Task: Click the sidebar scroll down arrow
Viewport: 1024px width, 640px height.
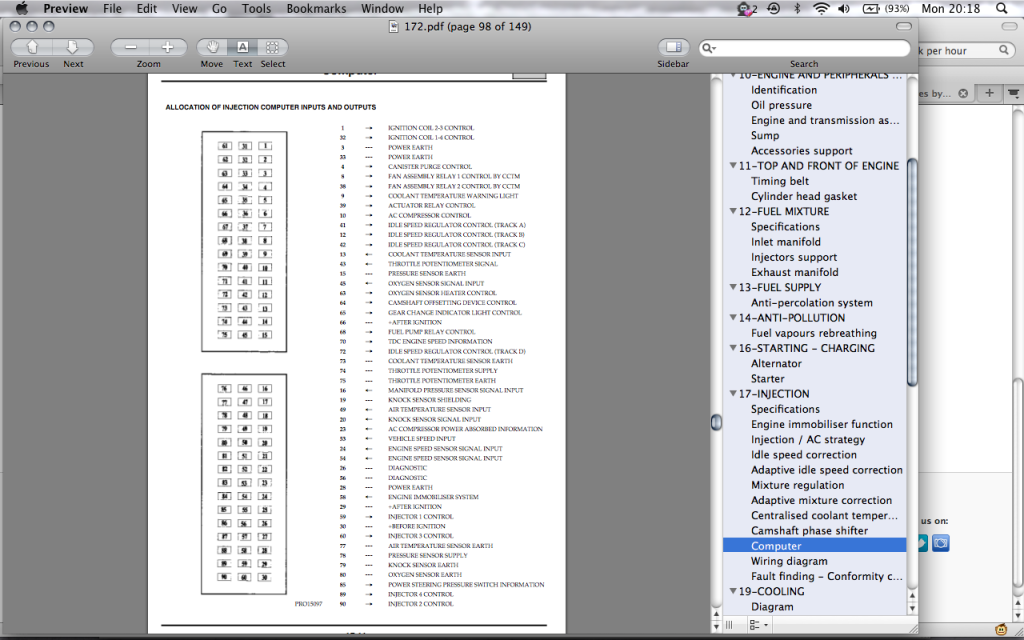Action: 911,607
